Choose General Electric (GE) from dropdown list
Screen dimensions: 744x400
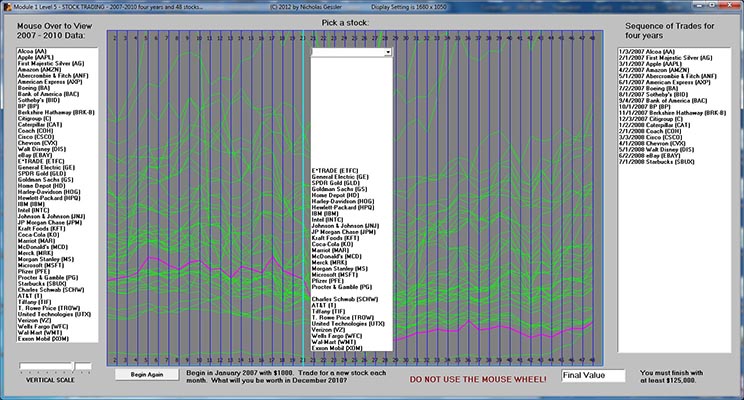point(340,177)
